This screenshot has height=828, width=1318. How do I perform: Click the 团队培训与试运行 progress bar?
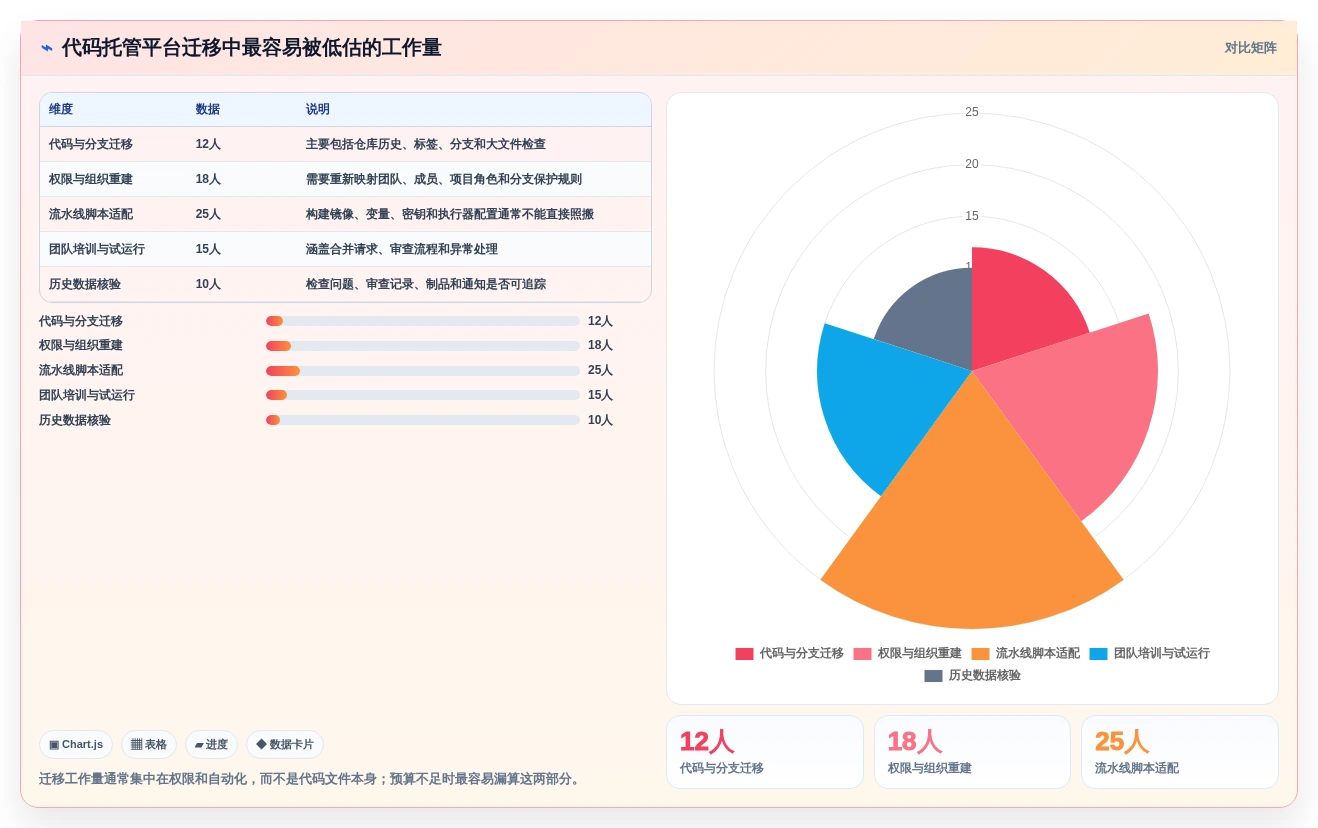(x=423, y=395)
